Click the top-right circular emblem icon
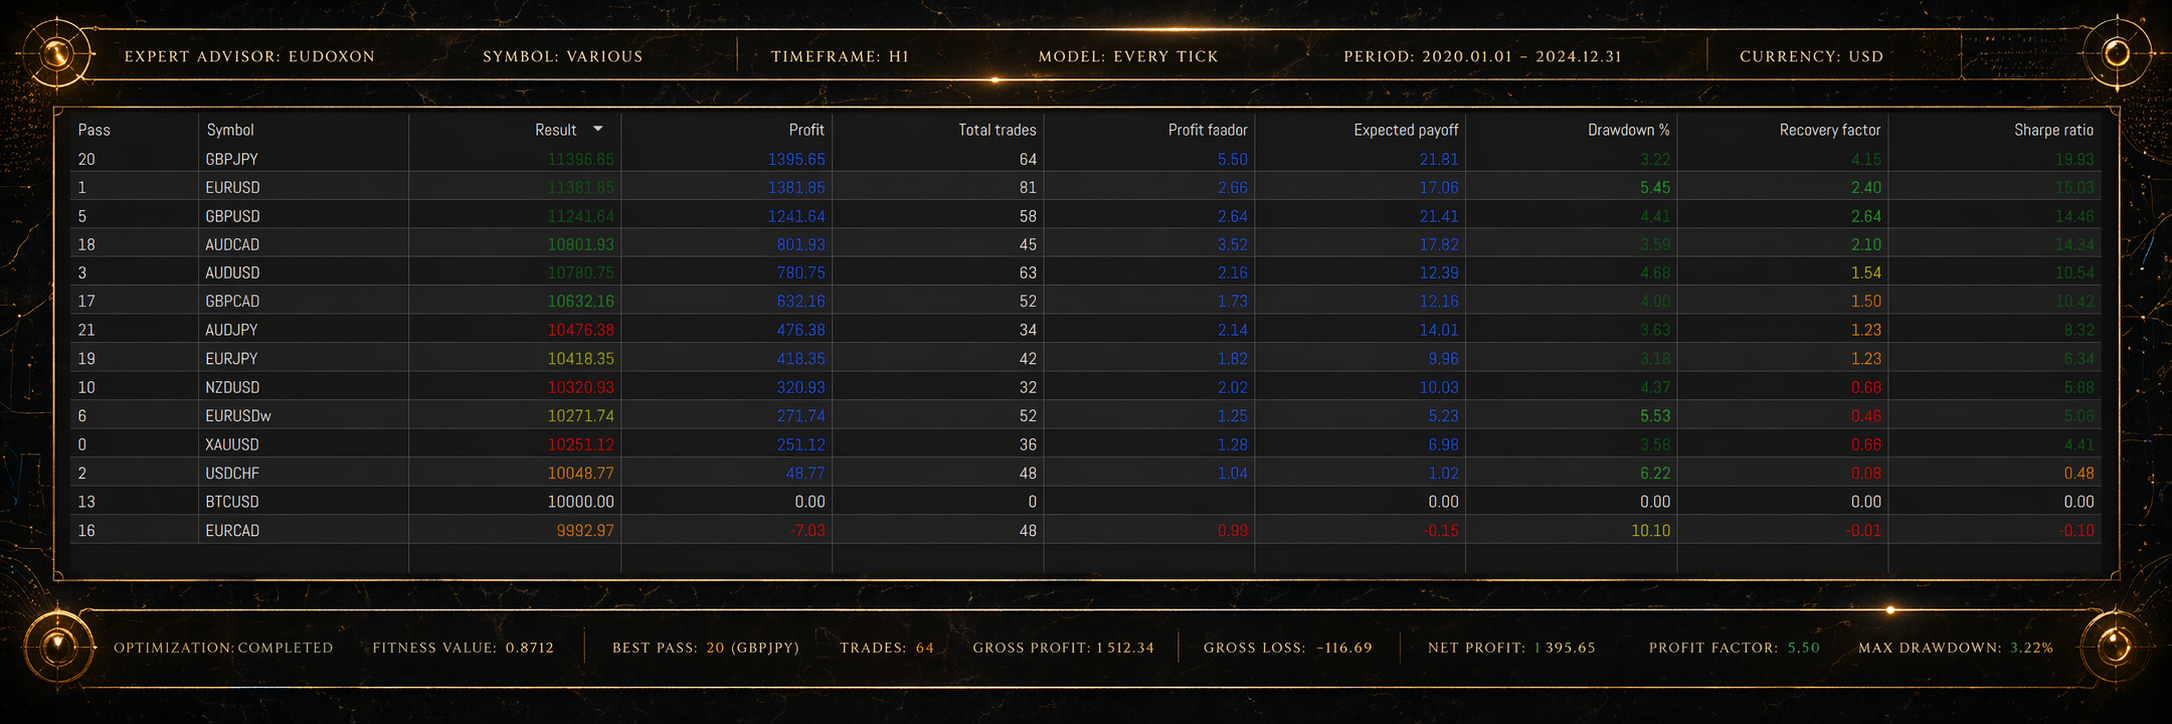Screen dimensions: 2172x724 click(2116, 54)
